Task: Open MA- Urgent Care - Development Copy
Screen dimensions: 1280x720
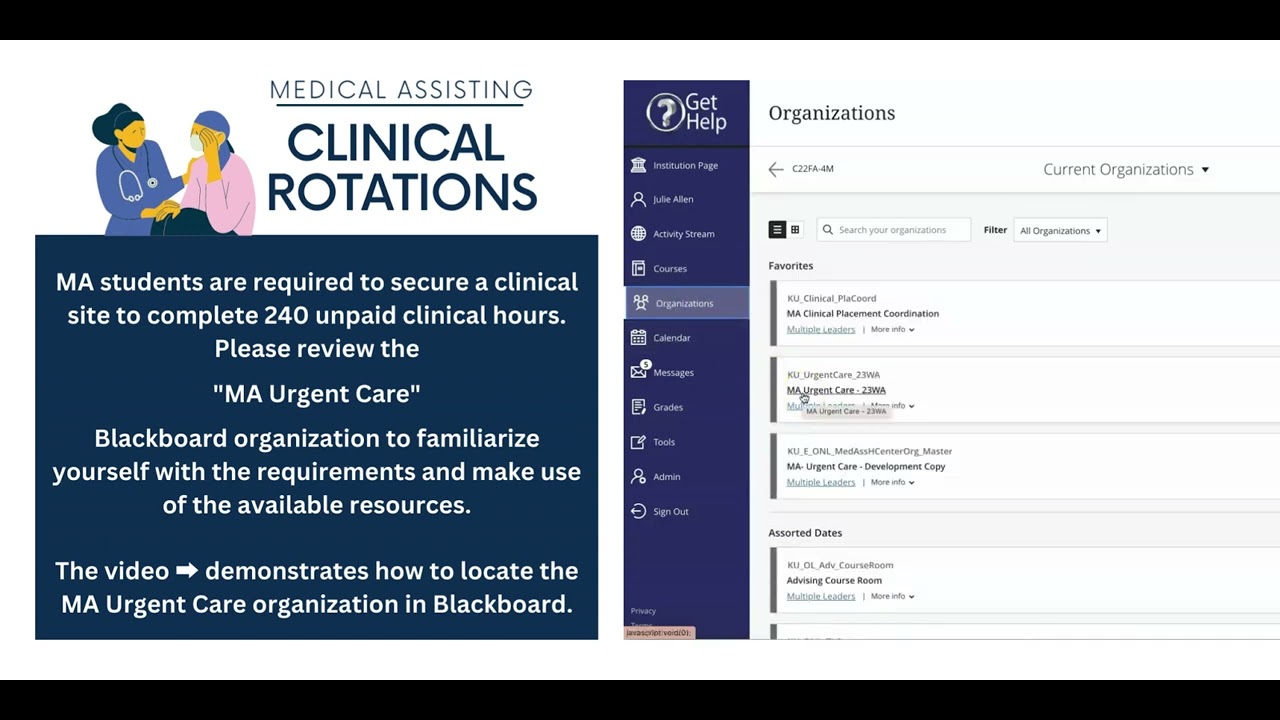Action: coord(866,466)
